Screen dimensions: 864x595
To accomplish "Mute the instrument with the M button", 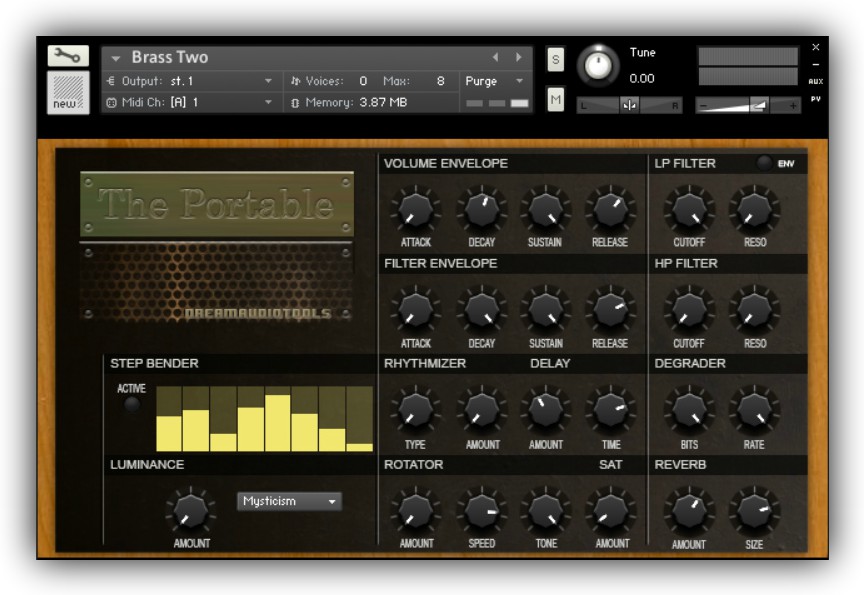I will click(x=555, y=100).
